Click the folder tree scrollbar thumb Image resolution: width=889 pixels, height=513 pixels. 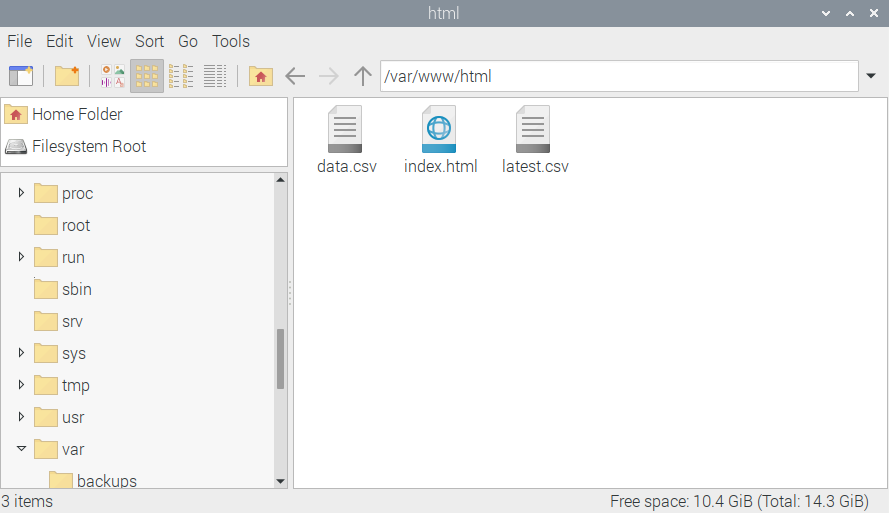(x=280, y=359)
